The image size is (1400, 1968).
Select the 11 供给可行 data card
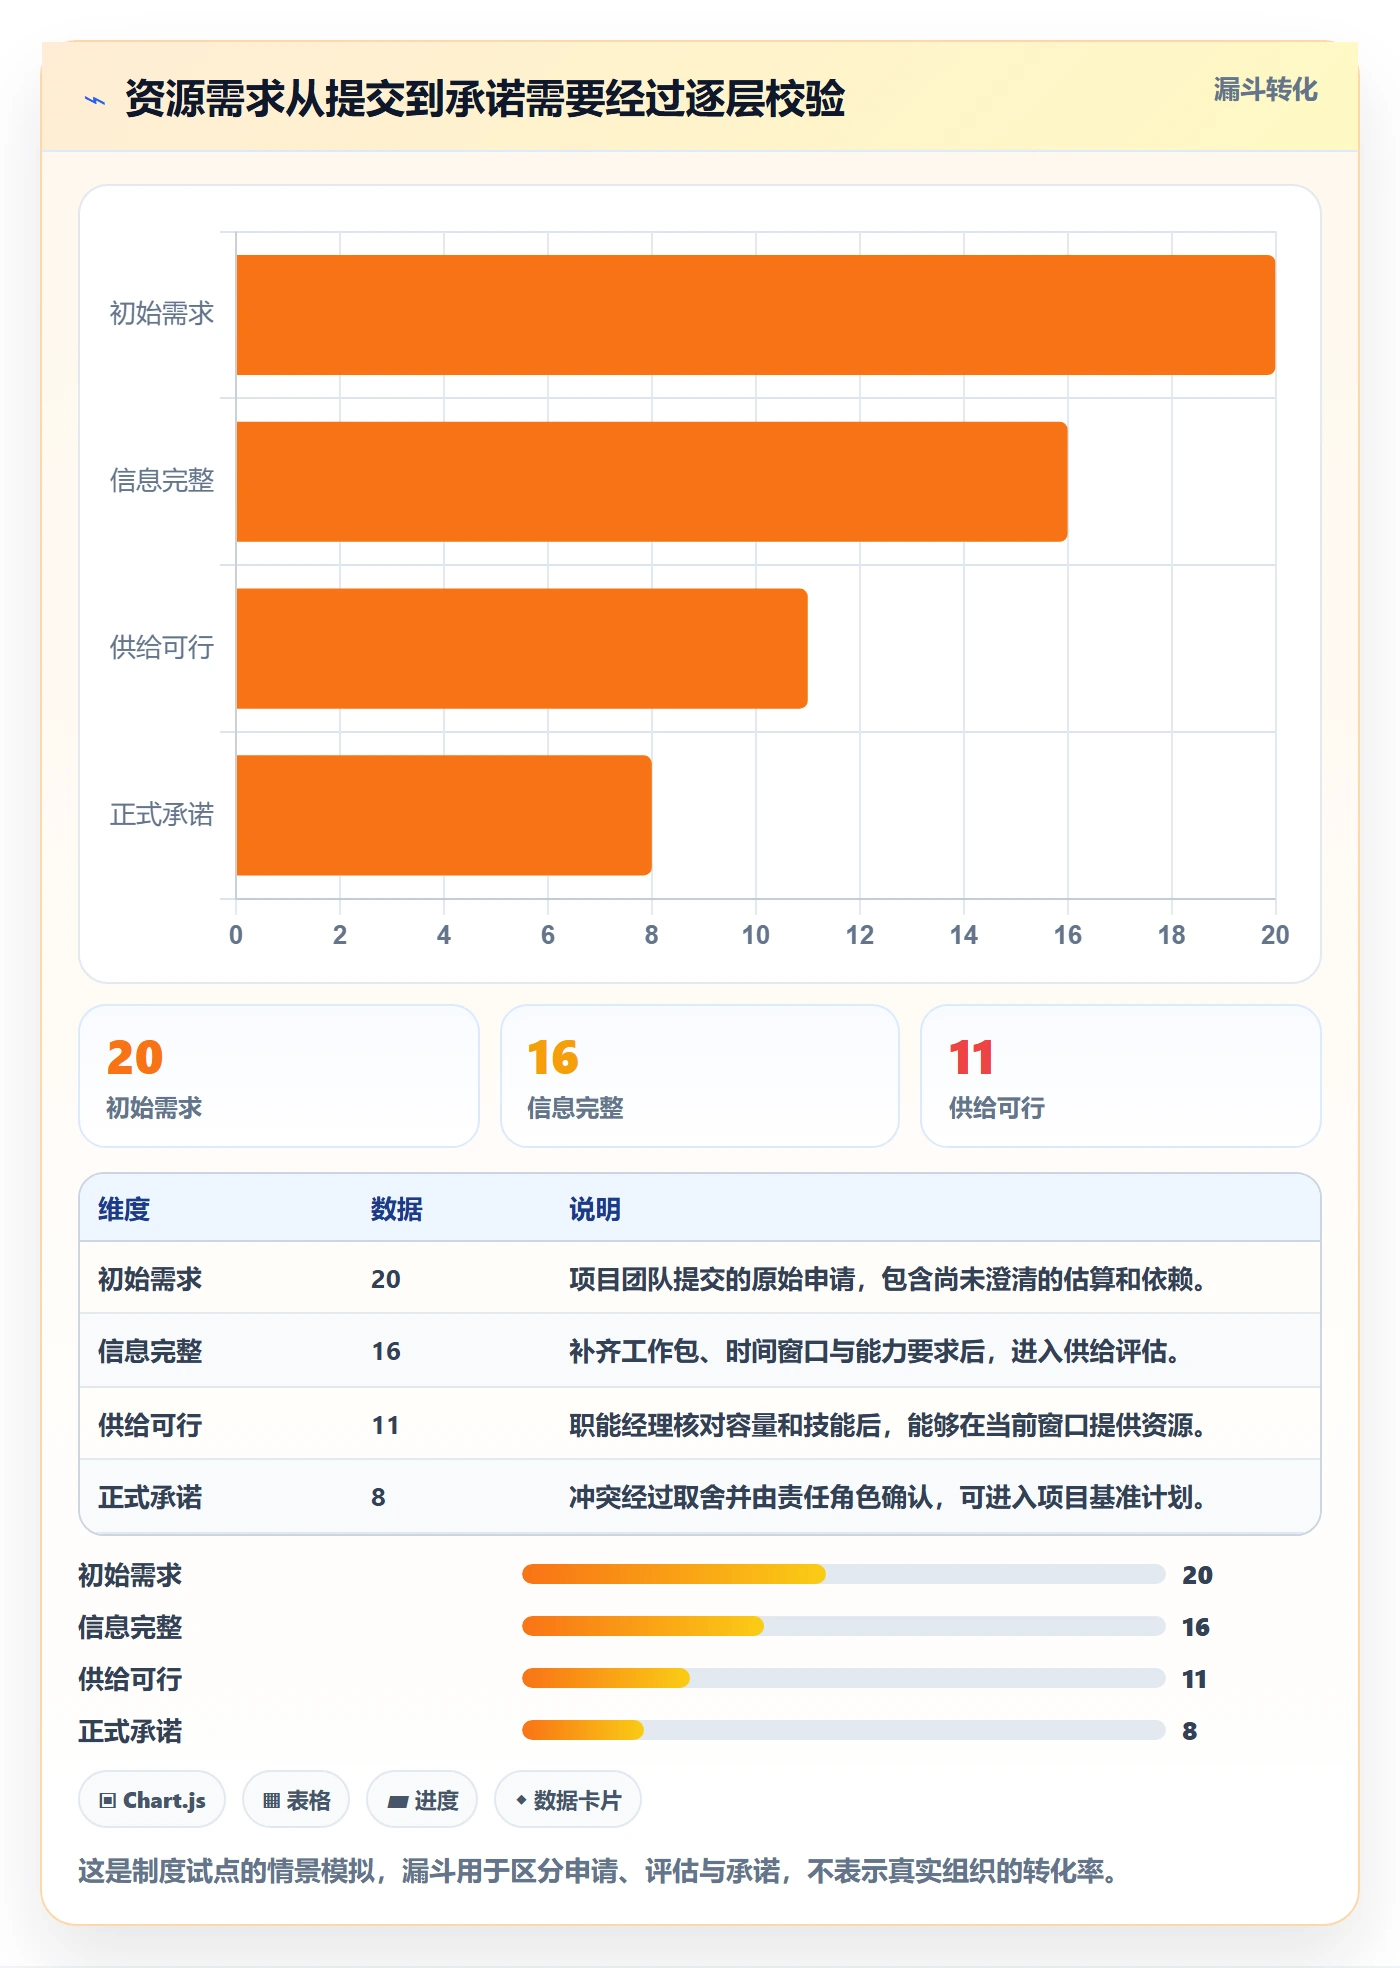tap(1120, 1076)
